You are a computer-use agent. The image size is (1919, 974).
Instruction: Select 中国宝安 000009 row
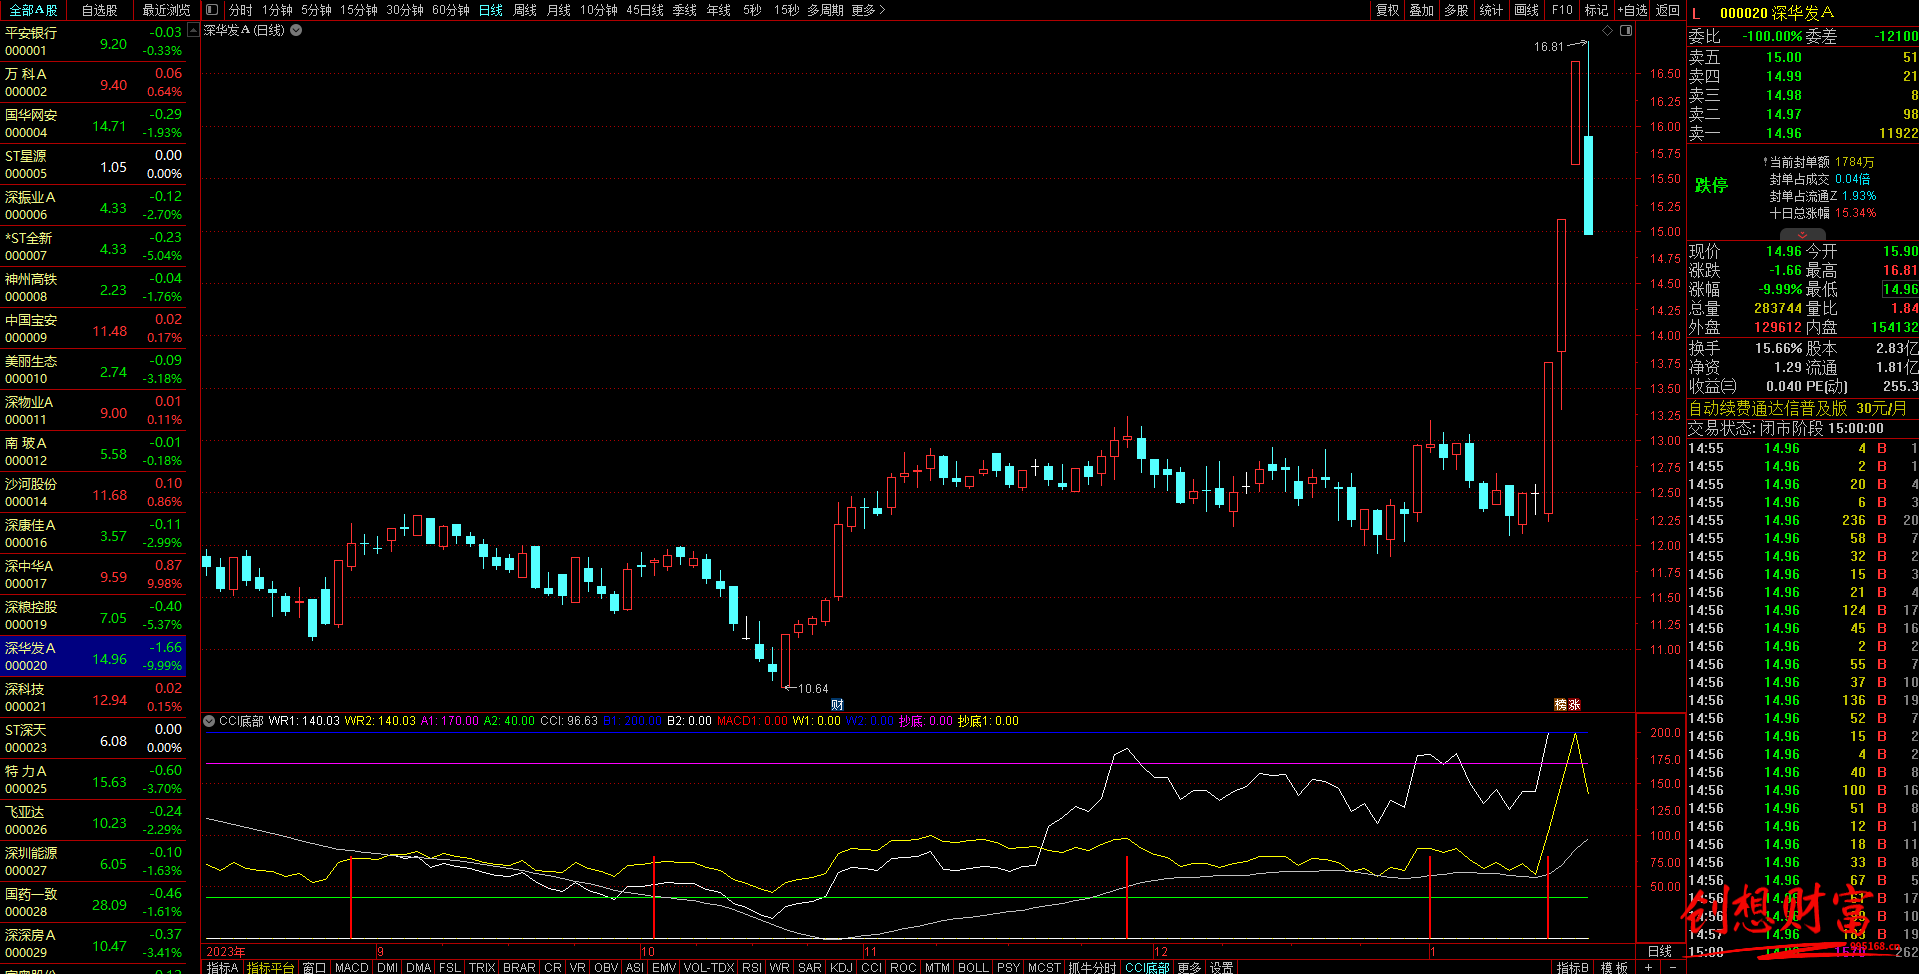(x=93, y=329)
